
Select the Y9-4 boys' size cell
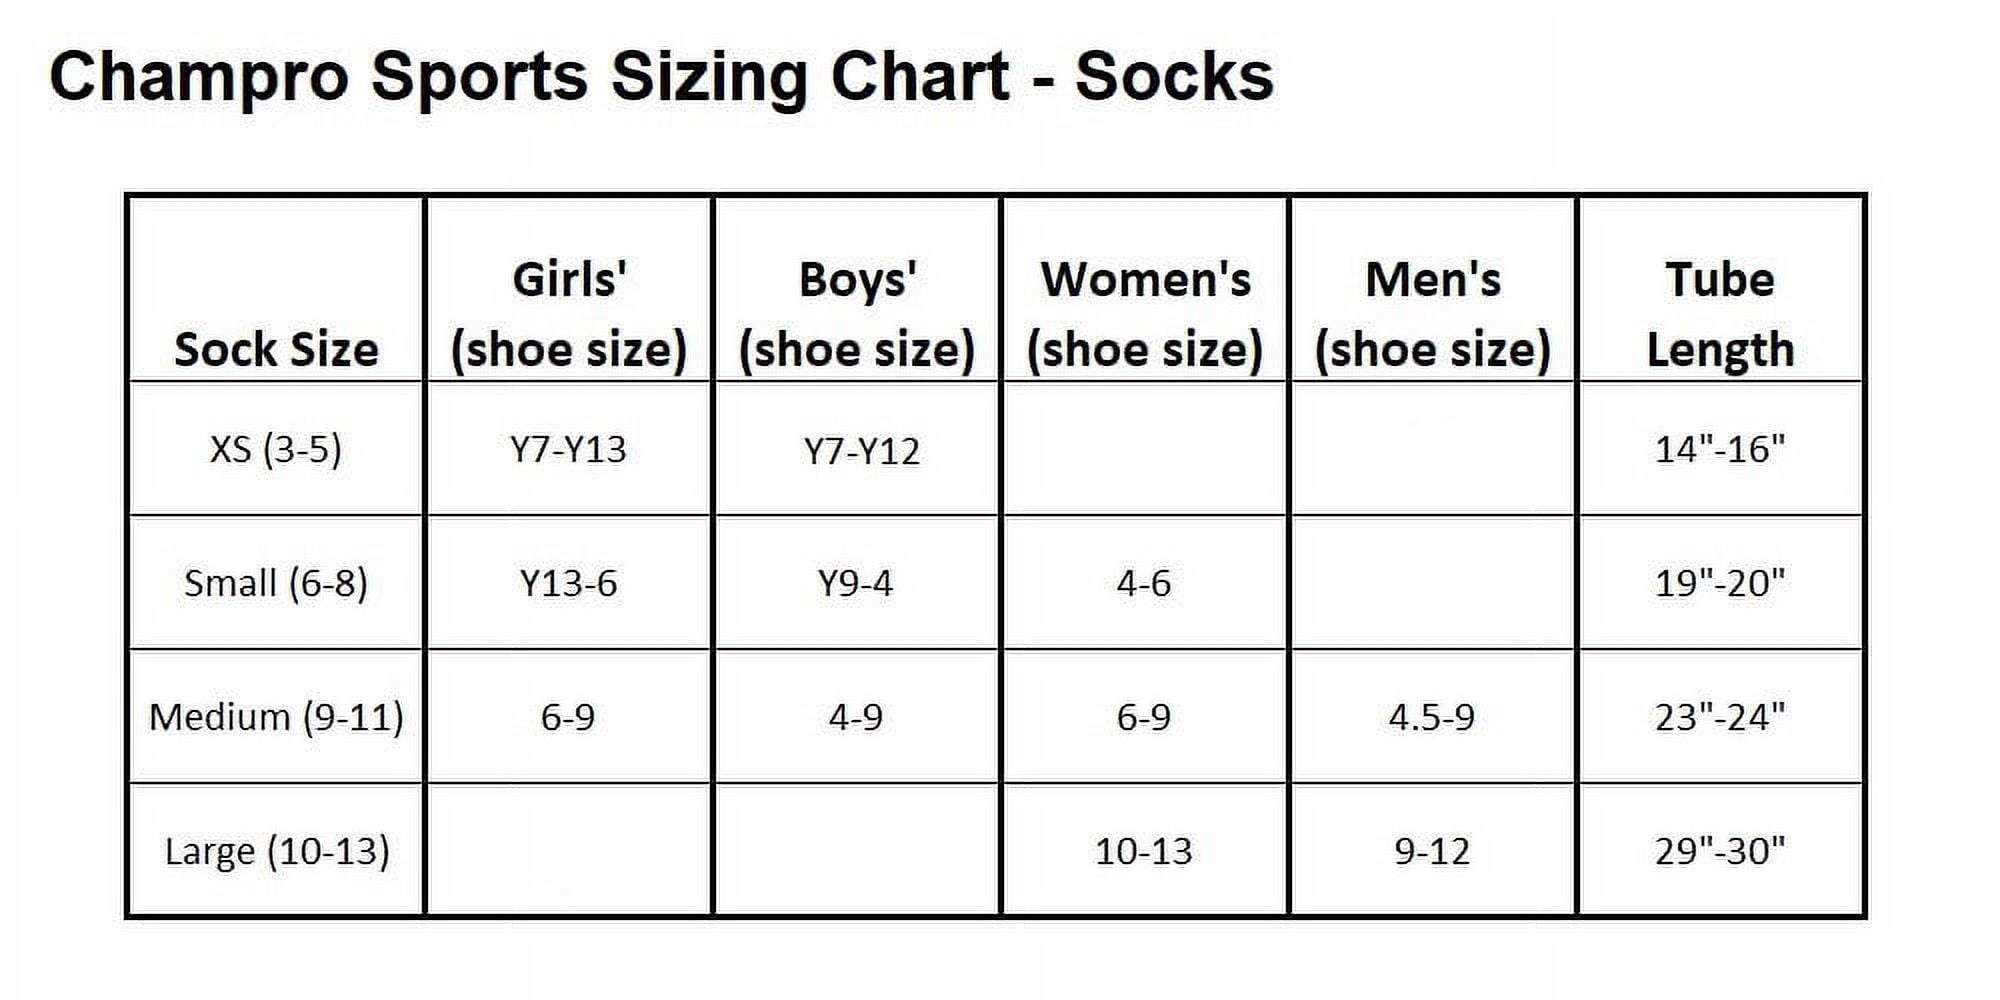click(x=855, y=583)
